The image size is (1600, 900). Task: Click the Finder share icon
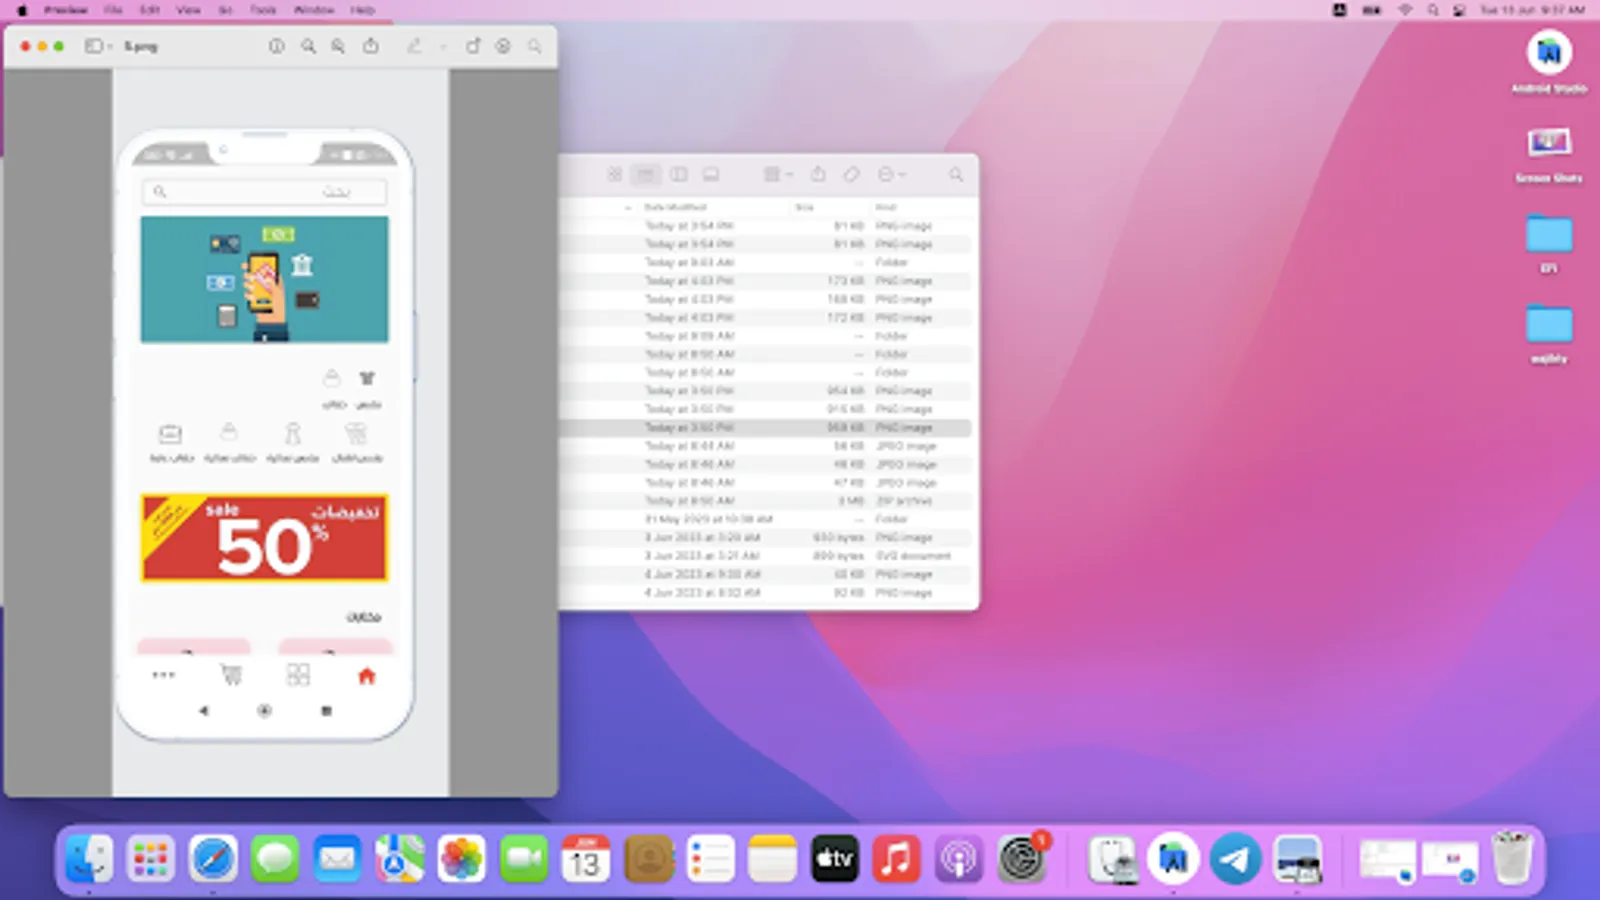click(x=818, y=174)
